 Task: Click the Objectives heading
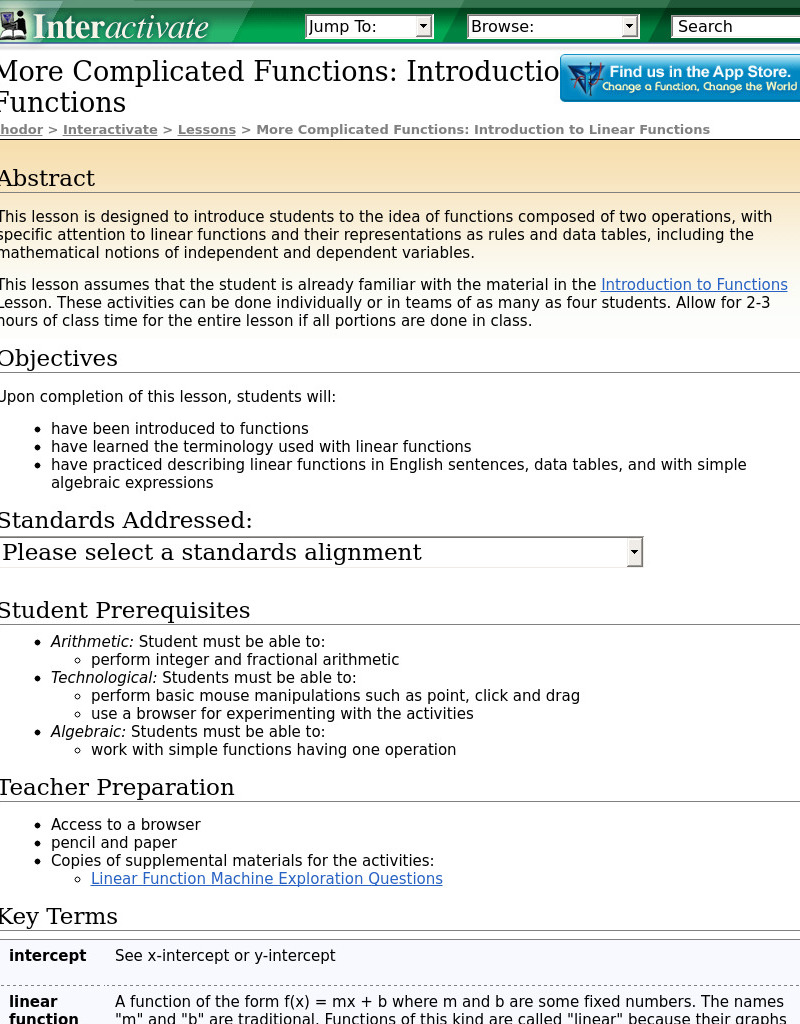pos(58,358)
